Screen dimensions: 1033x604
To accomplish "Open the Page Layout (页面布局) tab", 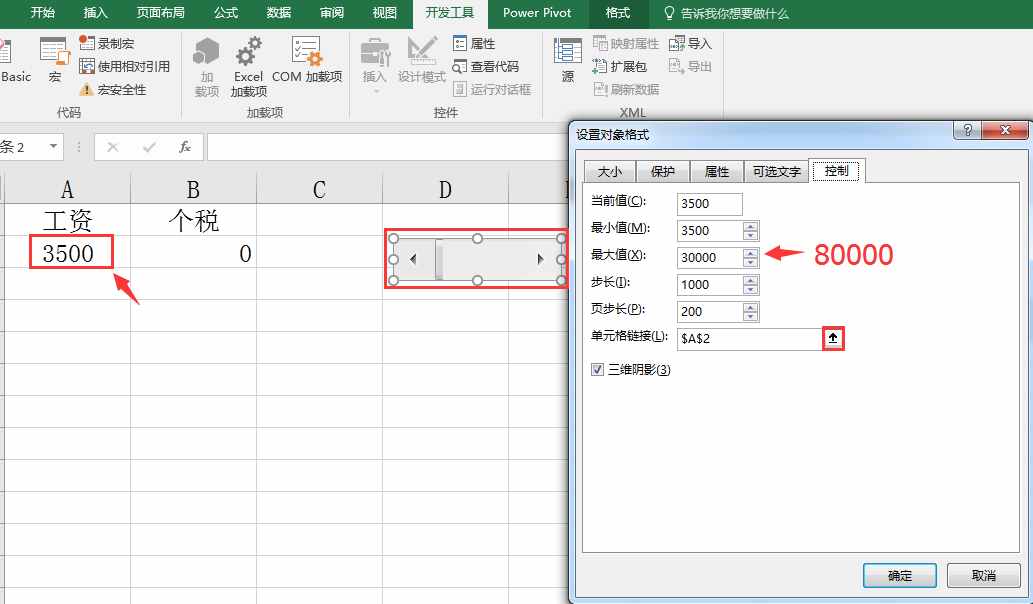I will click(160, 13).
